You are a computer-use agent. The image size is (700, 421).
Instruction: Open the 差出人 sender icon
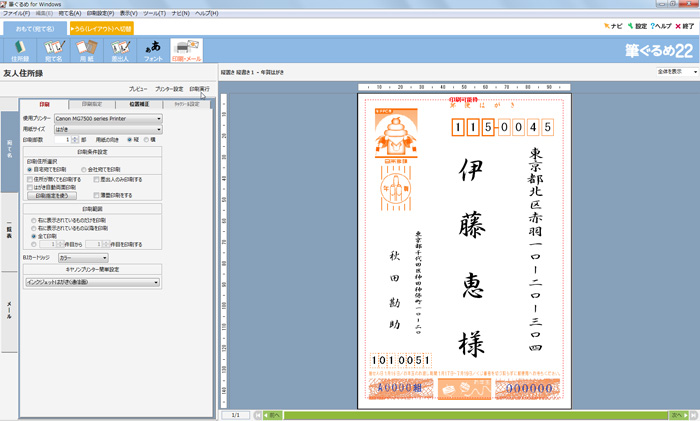tap(121, 50)
